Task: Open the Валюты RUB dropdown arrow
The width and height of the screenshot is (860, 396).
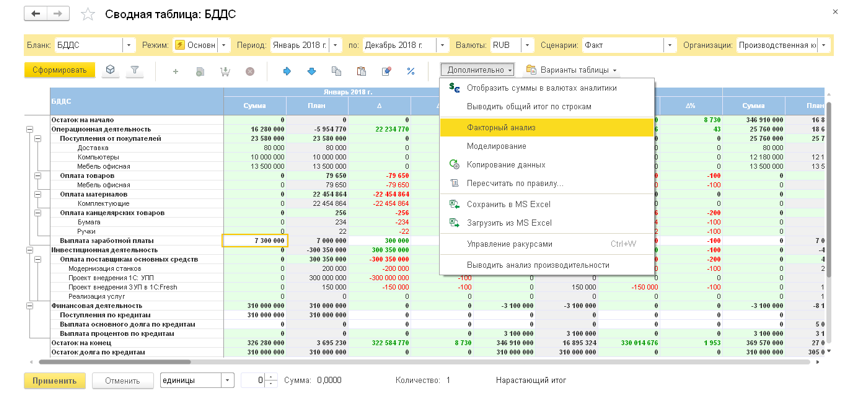Action: click(x=528, y=45)
